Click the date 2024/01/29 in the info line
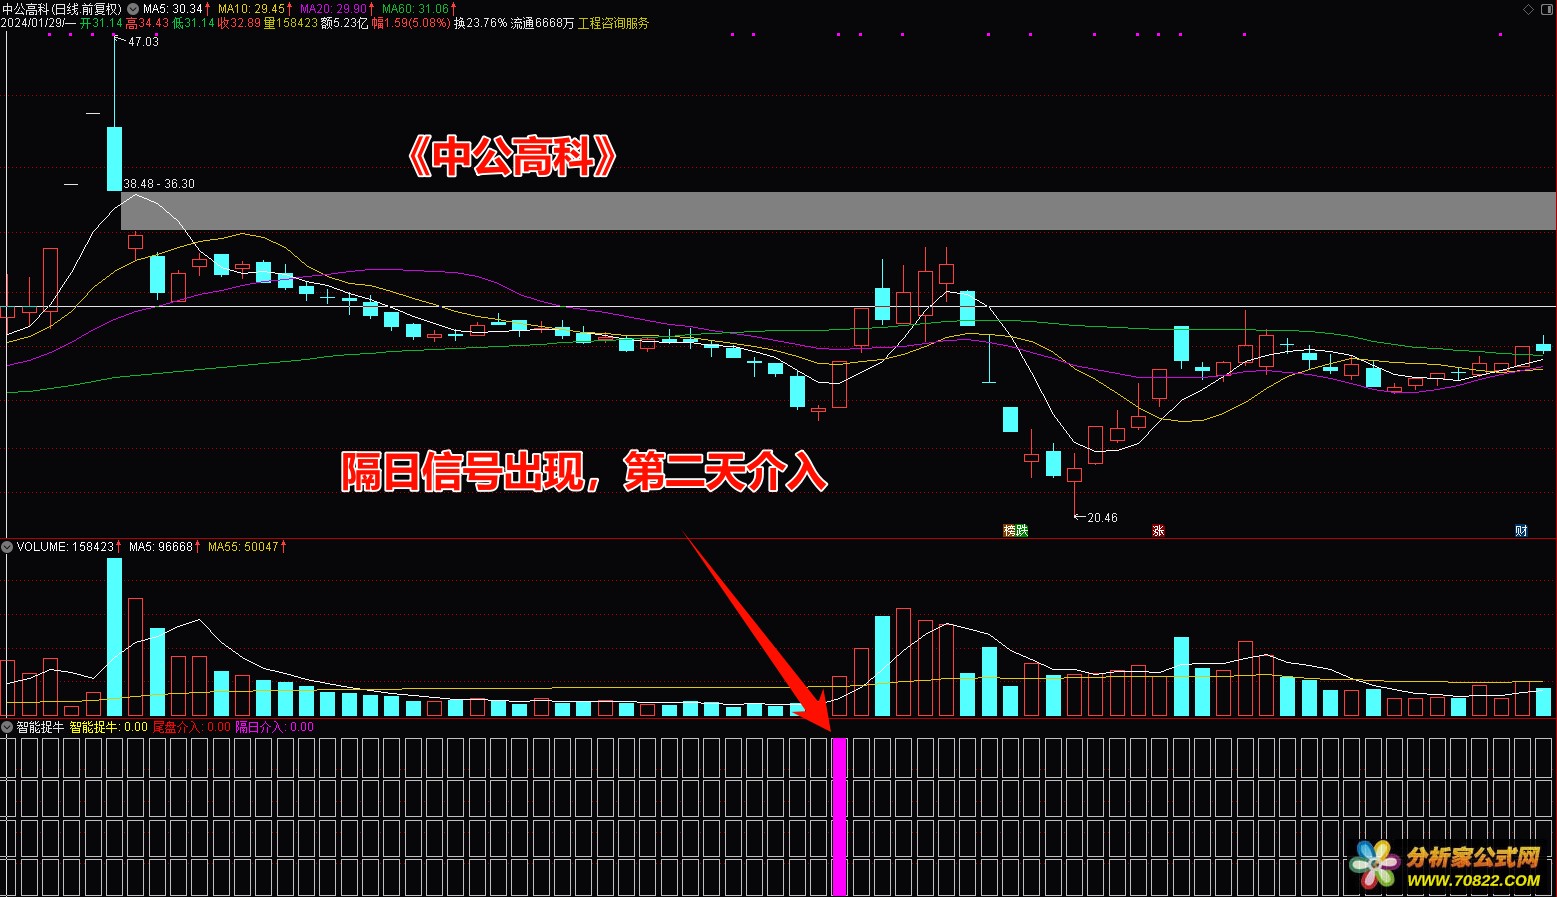 31,23
